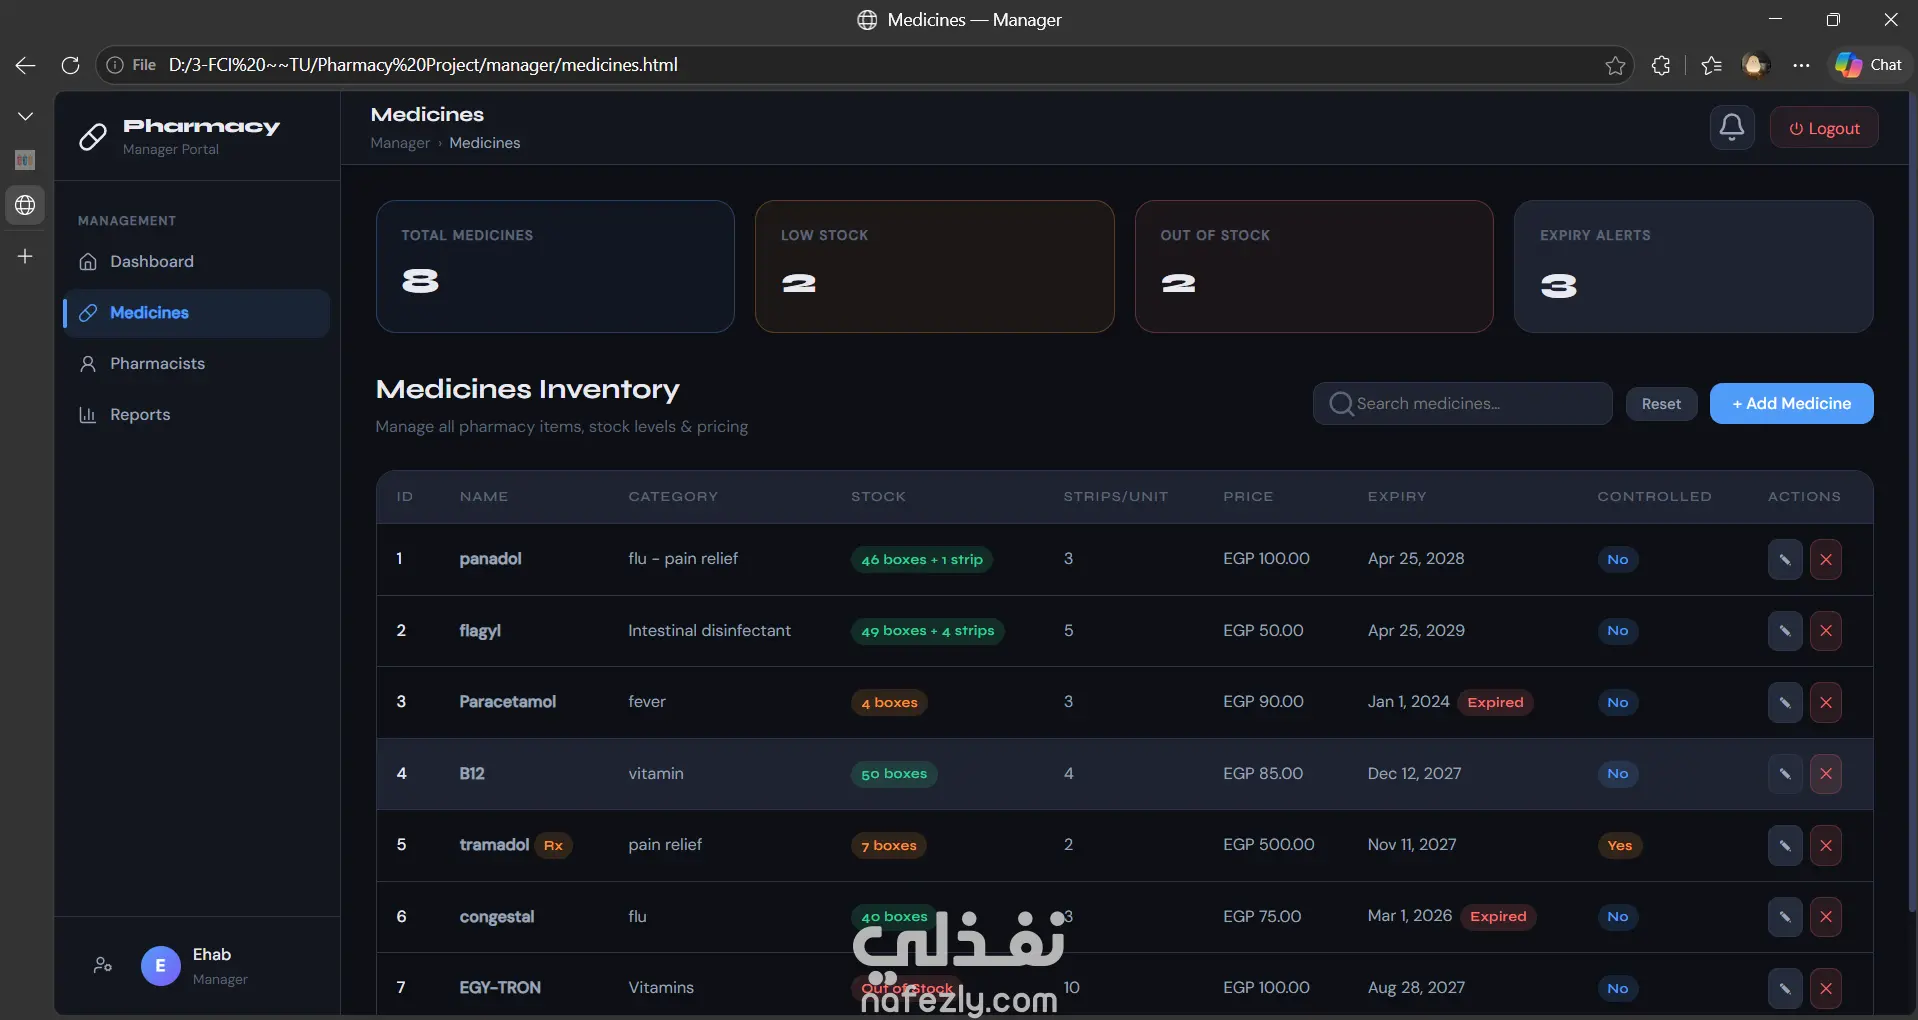This screenshot has height=1020, width=1918.
Task: Open the Low Stock card
Action: tap(934, 267)
